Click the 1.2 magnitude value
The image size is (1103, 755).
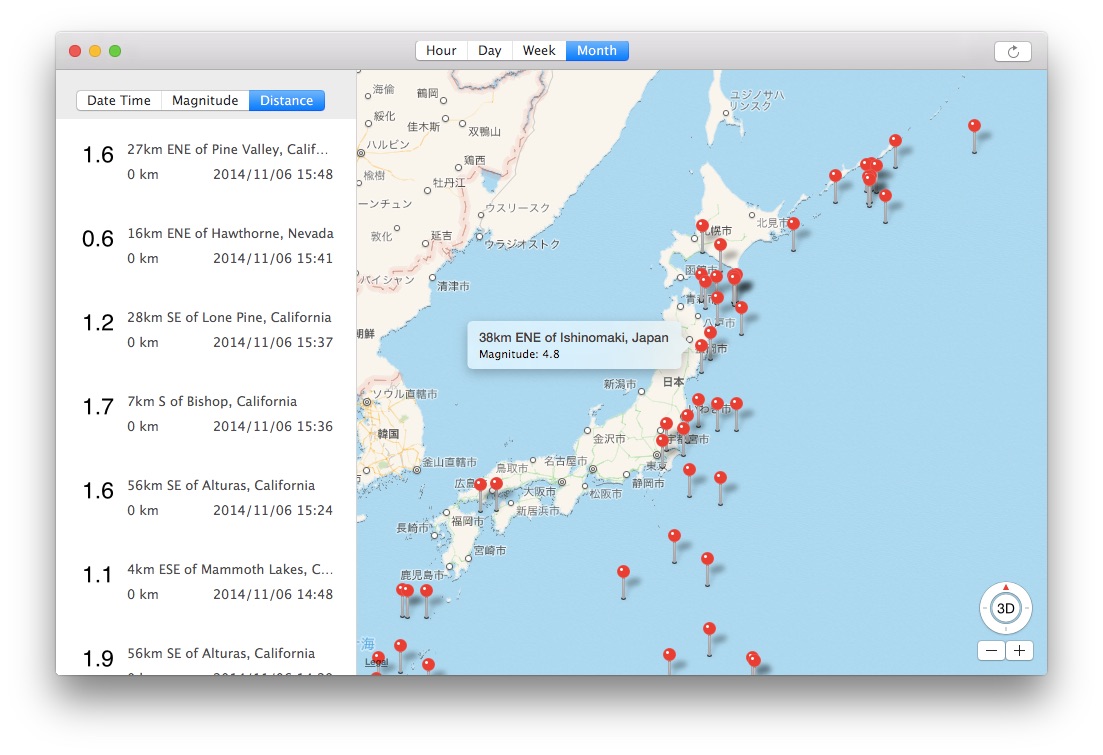[x=98, y=323]
